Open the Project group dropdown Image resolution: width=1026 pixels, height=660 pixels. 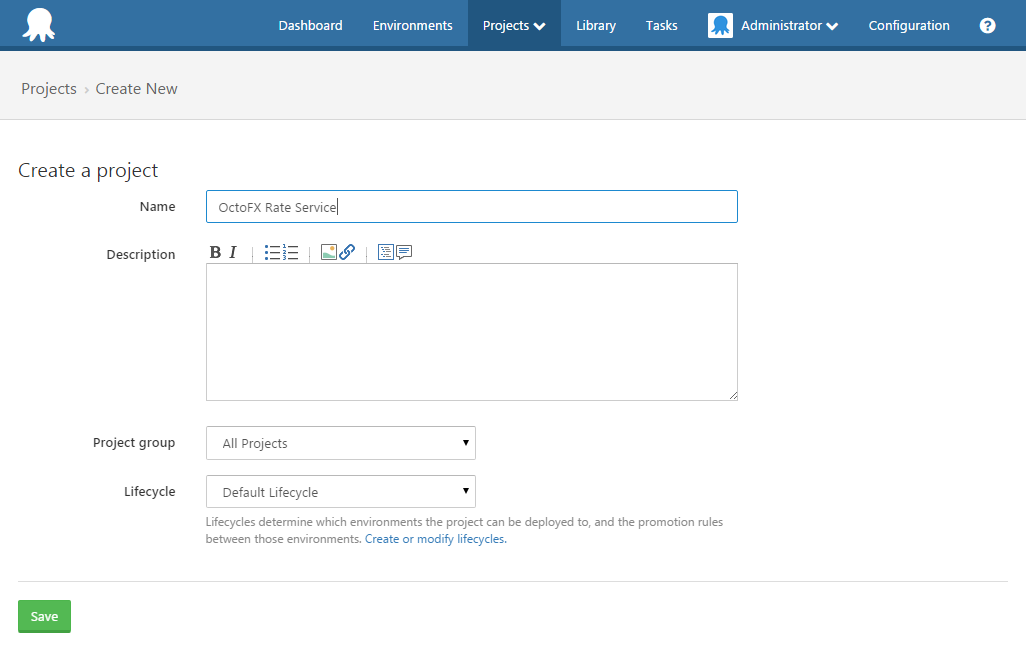[x=340, y=442]
